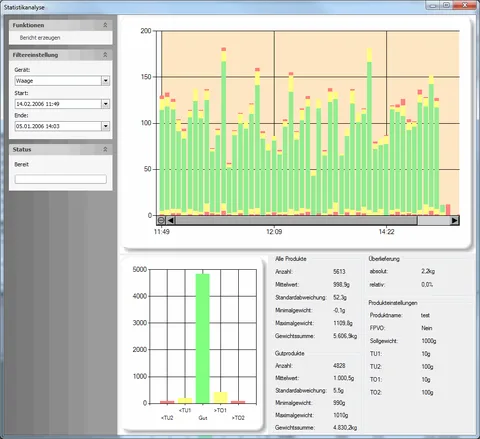Click the Bereit status text
480x439 pixels.
[x=22, y=164]
